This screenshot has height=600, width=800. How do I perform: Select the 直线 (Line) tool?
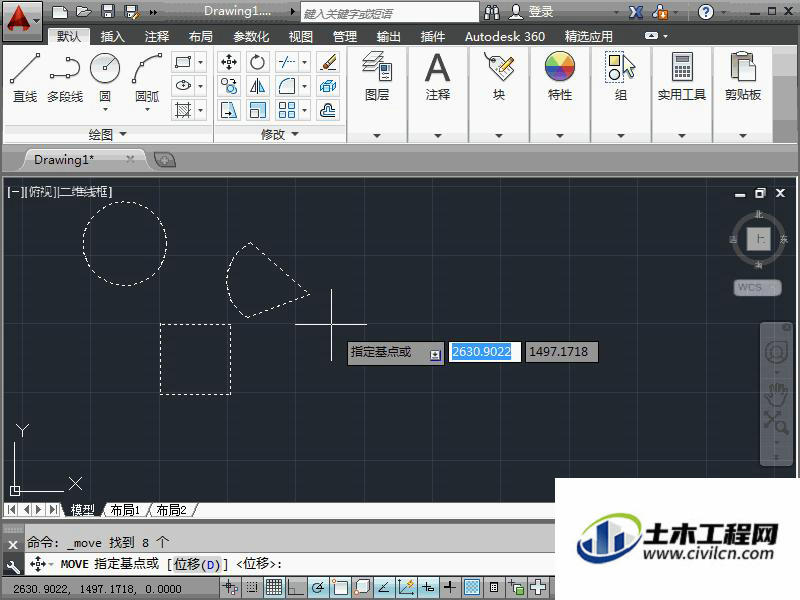(x=24, y=77)
